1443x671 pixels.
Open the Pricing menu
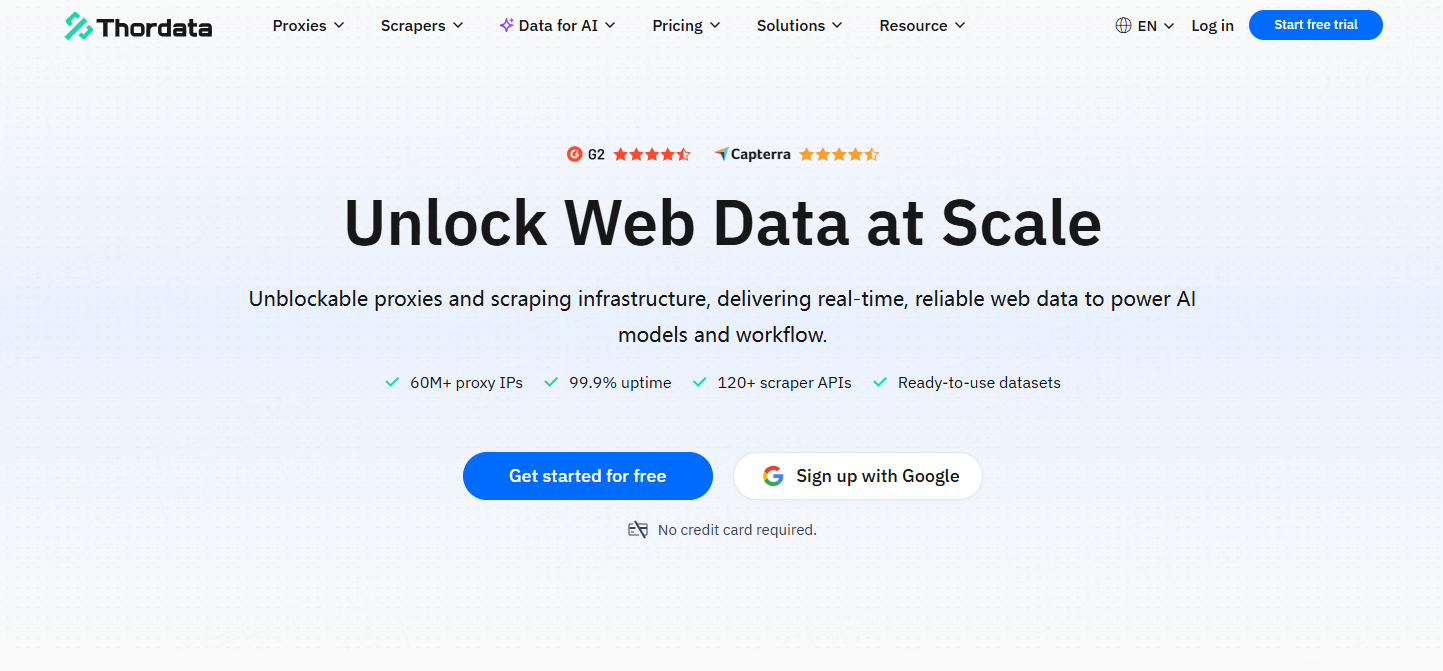[x=685, y=25]
